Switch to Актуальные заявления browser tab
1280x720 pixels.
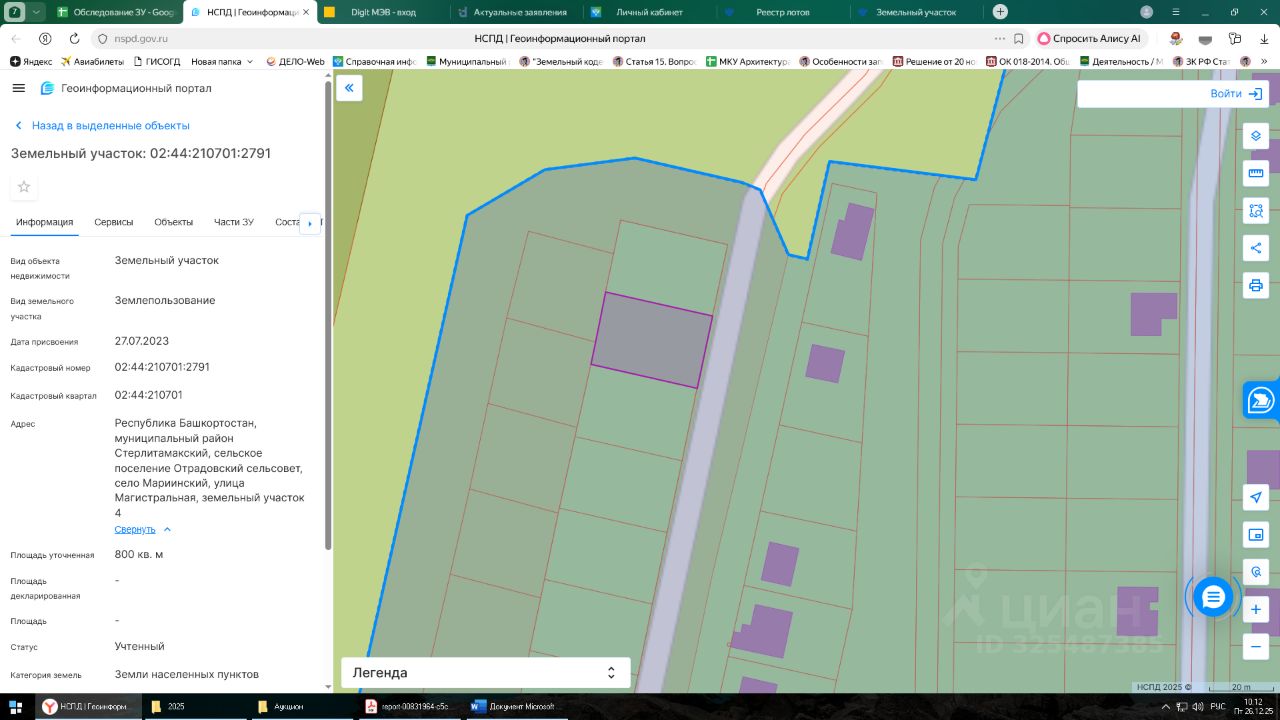click(x=516, y=12)
